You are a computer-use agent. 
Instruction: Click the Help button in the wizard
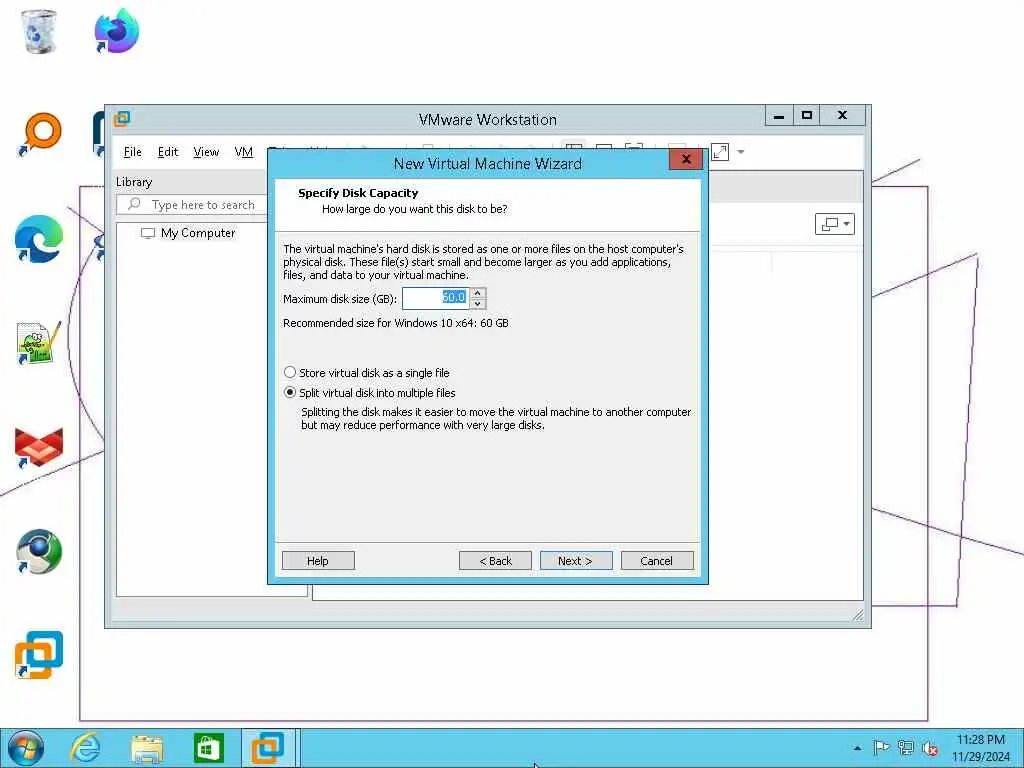point(318,561)
